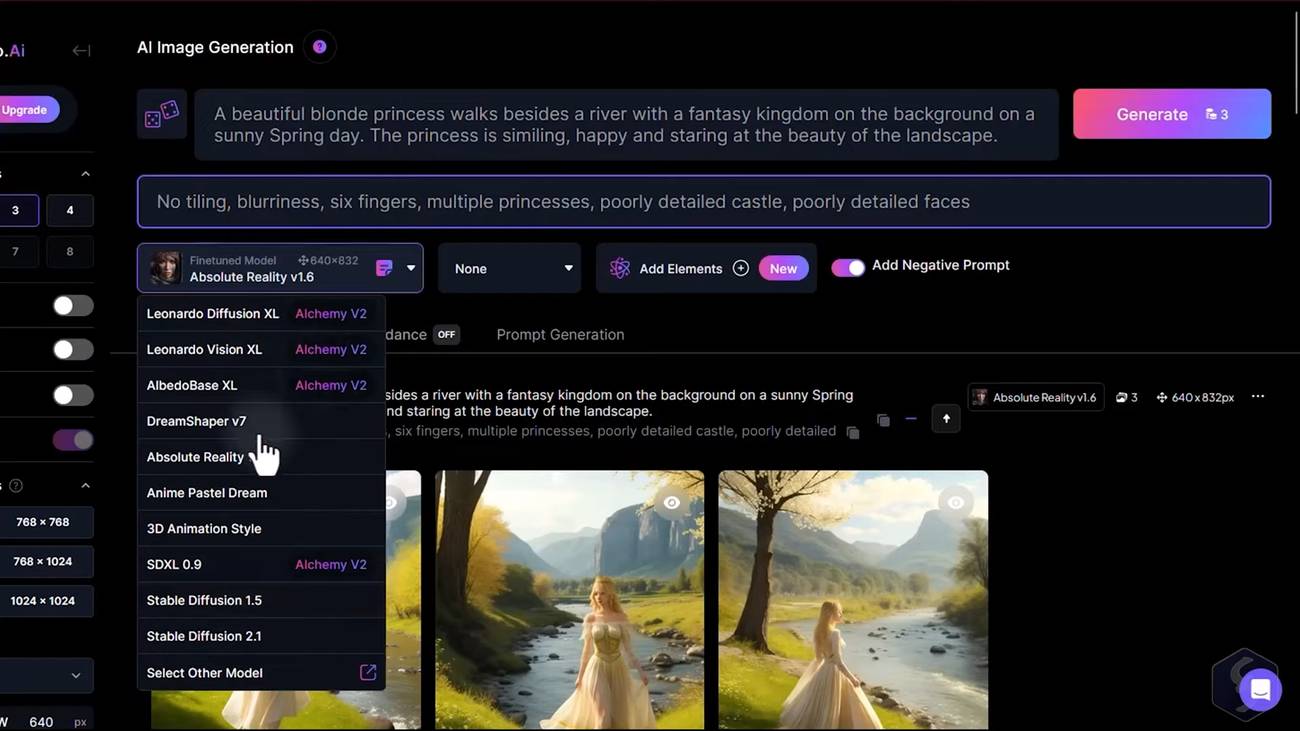Viewport: 1300px width, 731px height.
Task: Click into the negative prompt field
Action: pyautogui.click(x=704, y=202)
